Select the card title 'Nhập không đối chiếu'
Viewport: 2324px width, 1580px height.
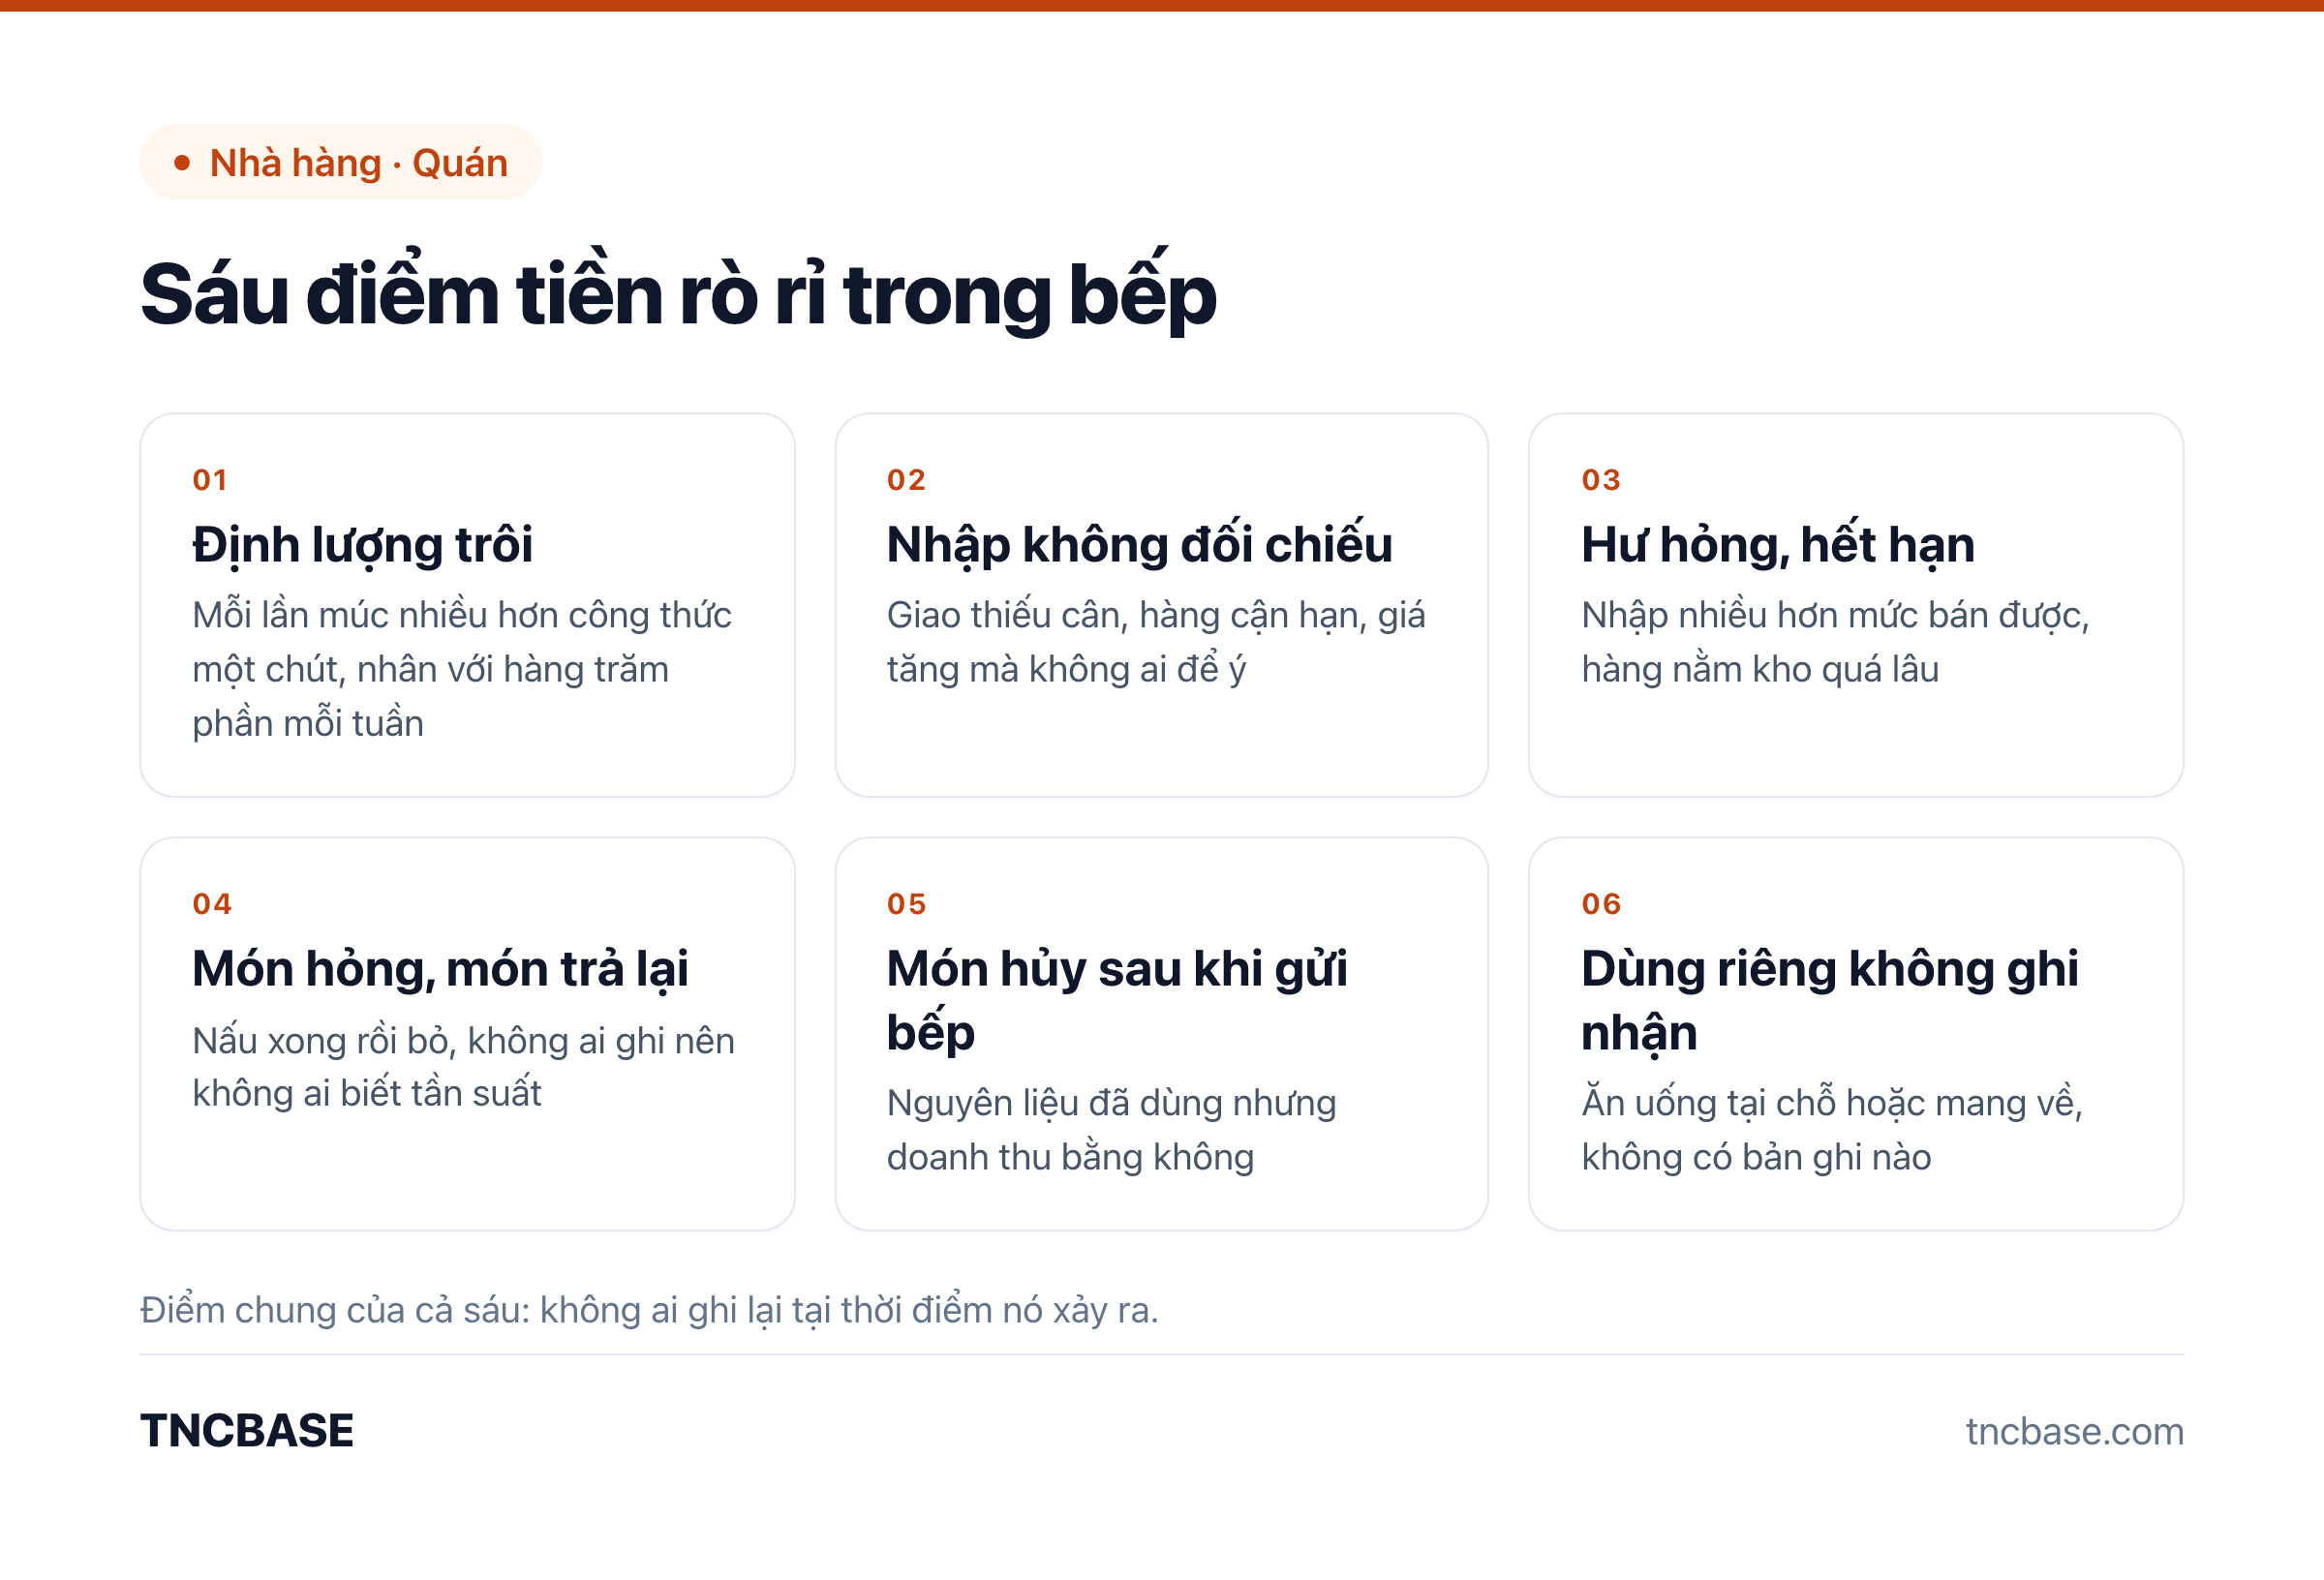tap(1139, 546)
